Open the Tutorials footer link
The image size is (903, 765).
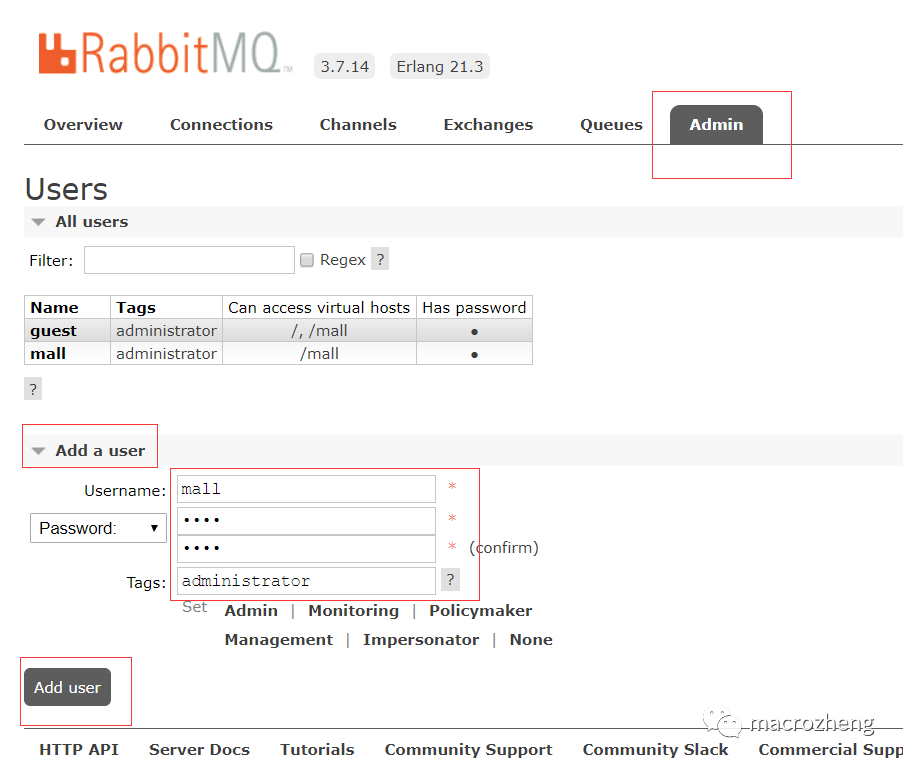pyautogui.click(x=317, y=748)
